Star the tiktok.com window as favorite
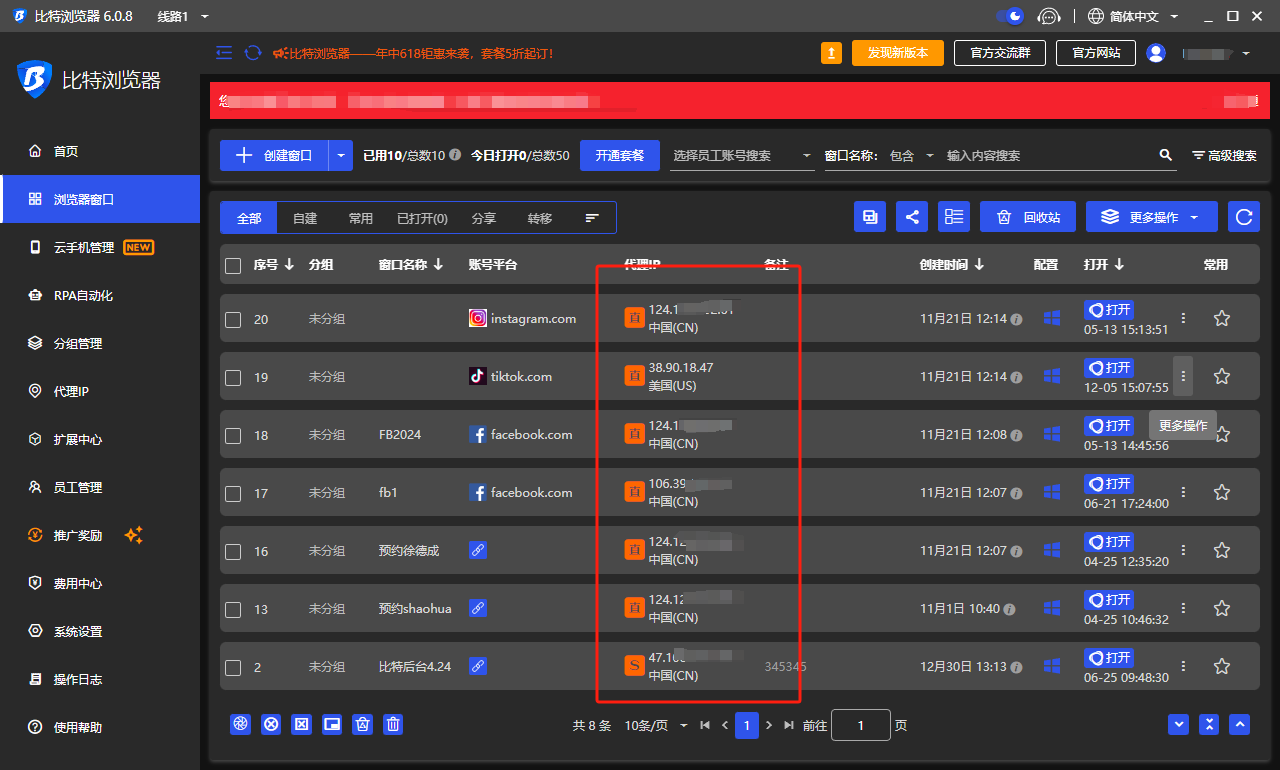Image resolution: width=1280 pixels, height=770 pixels. [1221, 376]
